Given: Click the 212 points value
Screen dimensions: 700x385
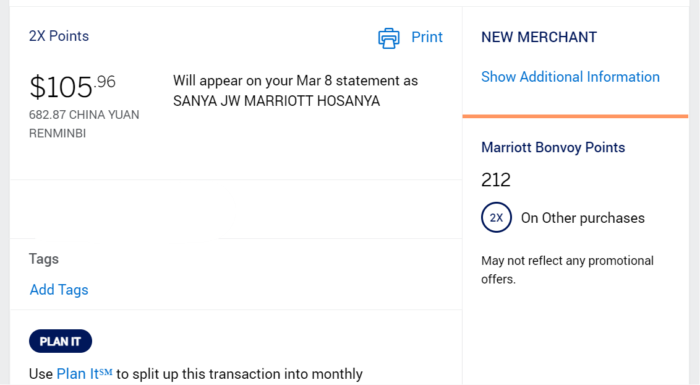Looking at the screenshot, I should click(496, 180).
